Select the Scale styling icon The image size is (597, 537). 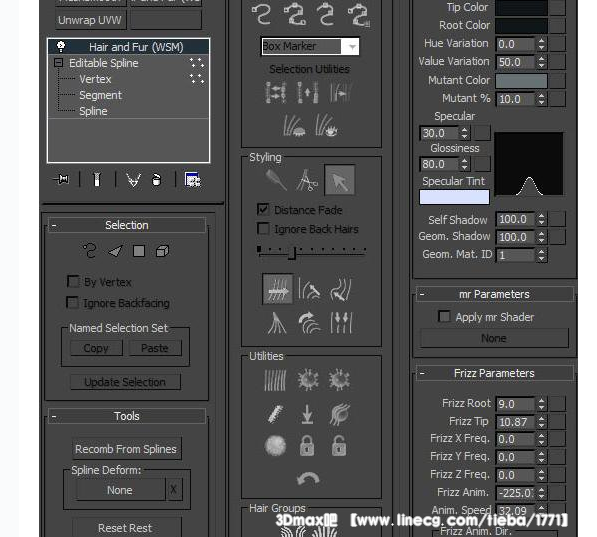341,323
